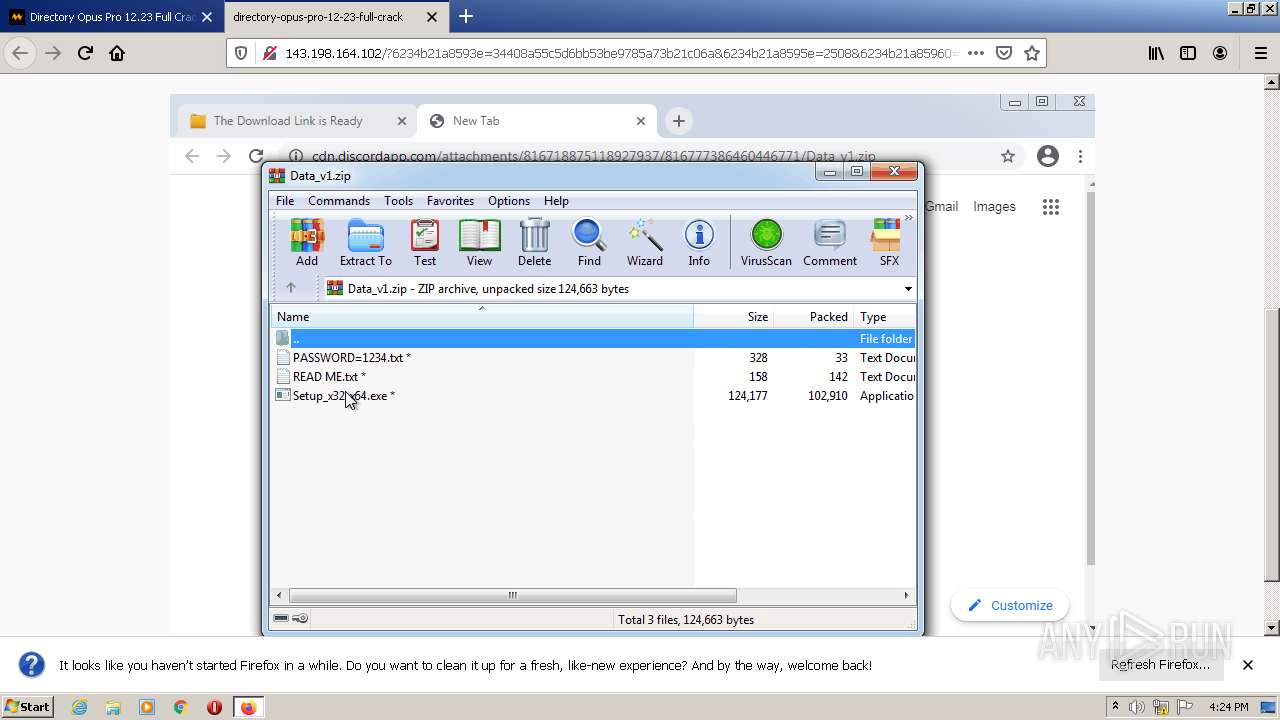Reload page in Firefox
The image size is (1280, 720).
85,53
